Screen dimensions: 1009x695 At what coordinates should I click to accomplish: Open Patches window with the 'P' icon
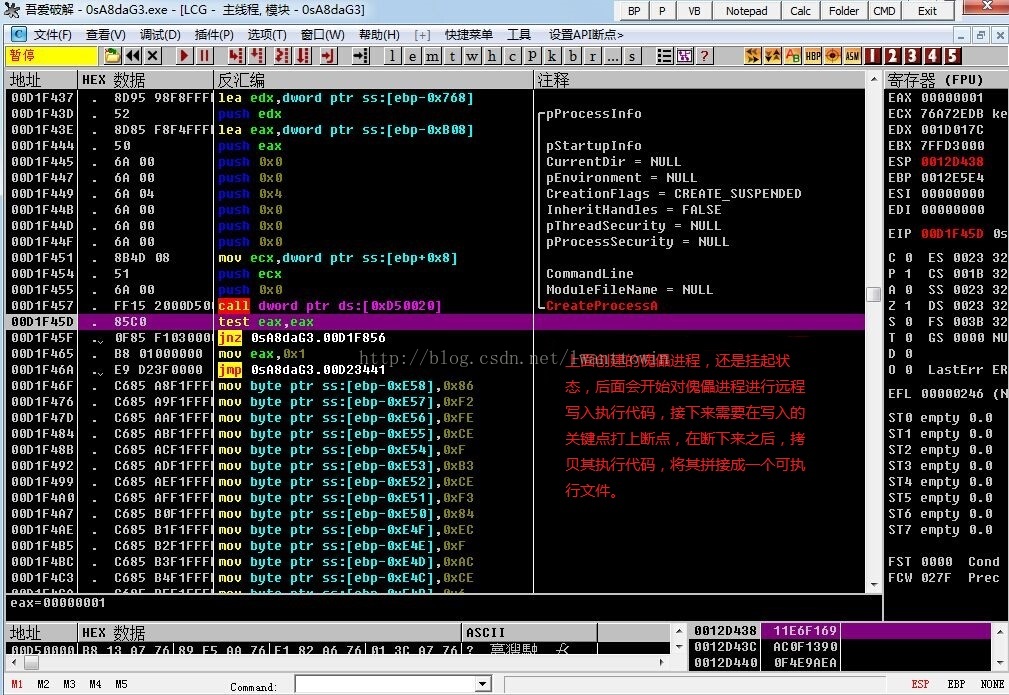tap(532, 56)
